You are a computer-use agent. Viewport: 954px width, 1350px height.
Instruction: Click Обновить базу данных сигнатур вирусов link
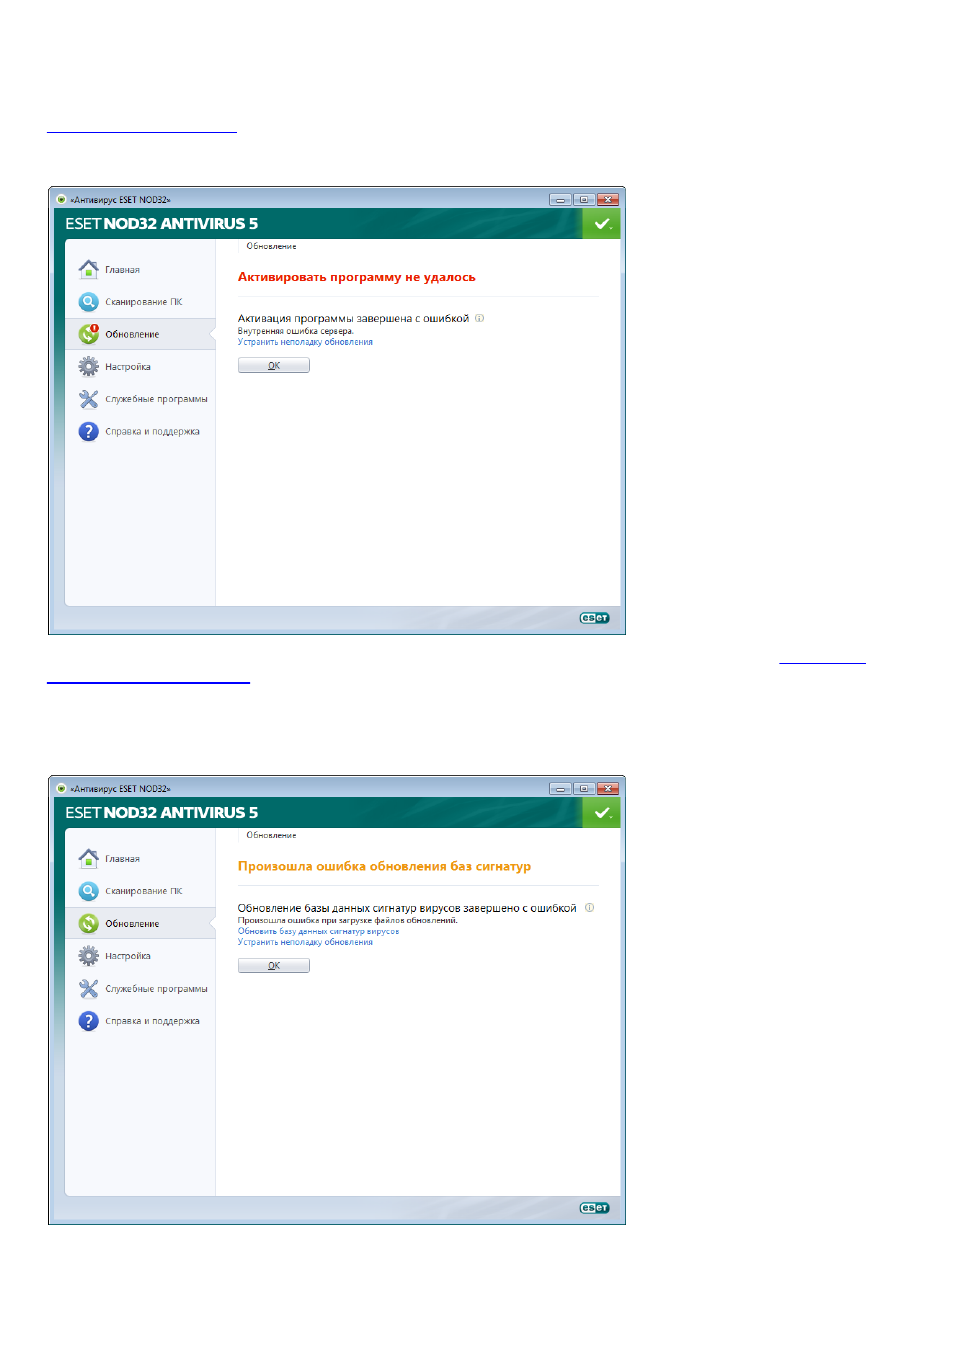pos(318,931)
